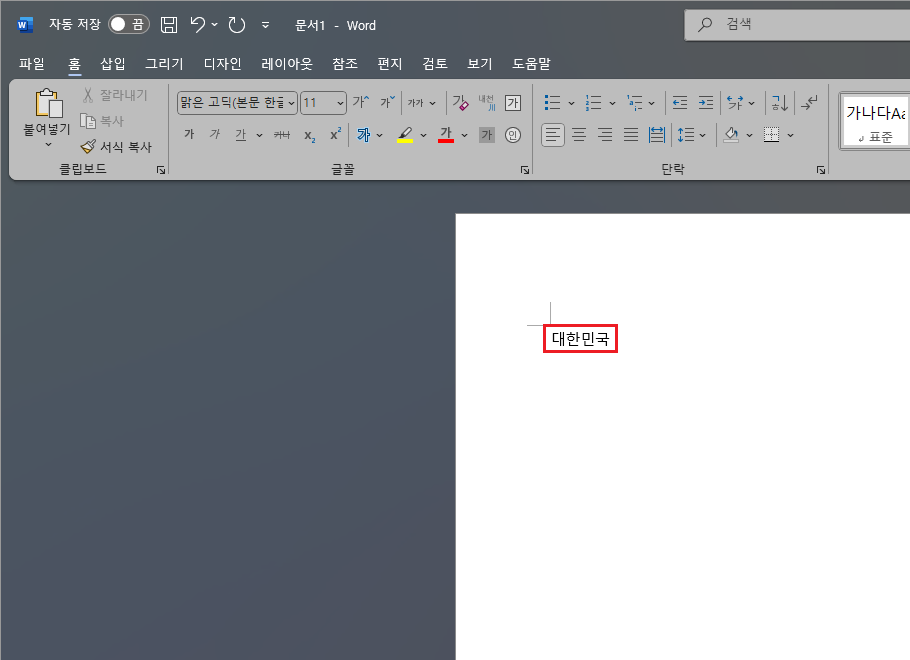Switch to the 삽입 (Insert) tab
This screenshot has width=910, height=660.
coord(113,63)
